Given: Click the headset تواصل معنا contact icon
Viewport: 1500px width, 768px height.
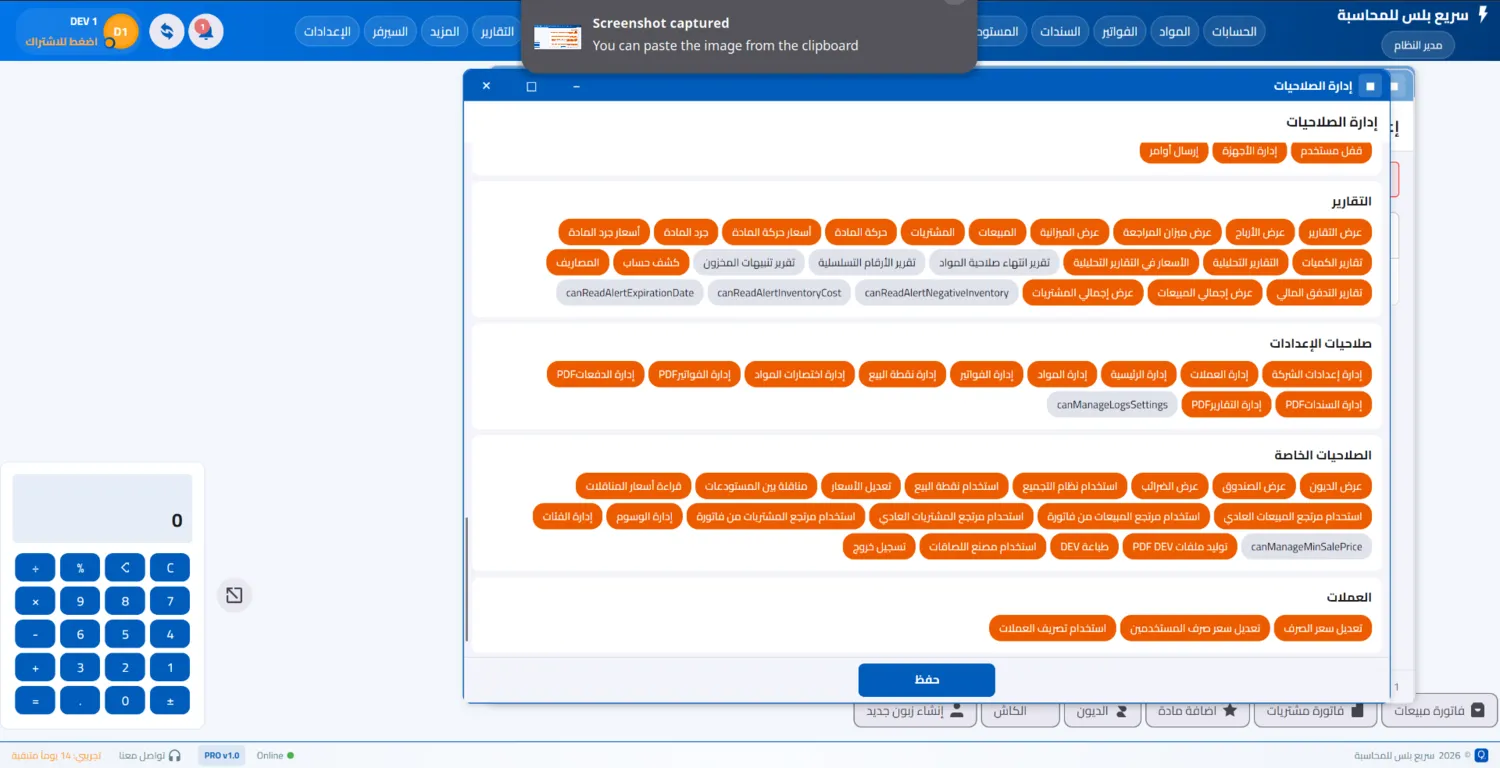Looking at the screenshot, I should pos(175,756).
